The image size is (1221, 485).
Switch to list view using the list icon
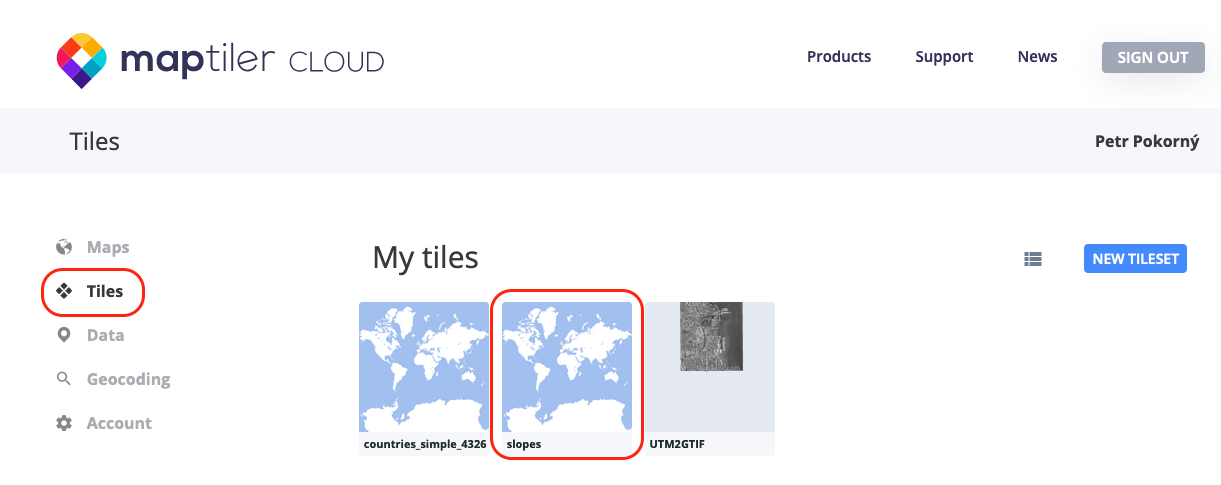click(1033, 259)
